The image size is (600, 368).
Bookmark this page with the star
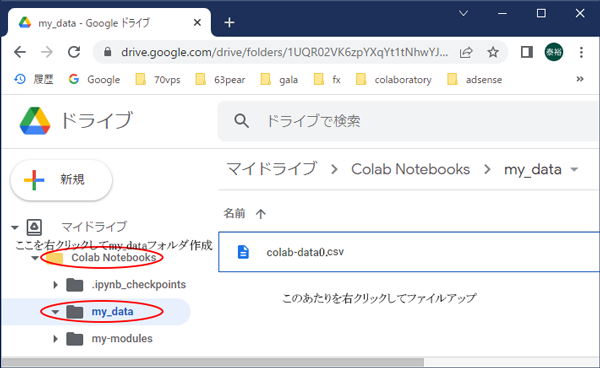click(493, 52)
